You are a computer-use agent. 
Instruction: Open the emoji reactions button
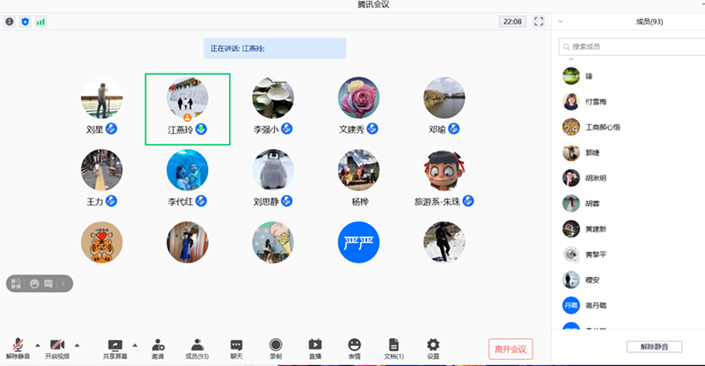(x=354, y=348)
